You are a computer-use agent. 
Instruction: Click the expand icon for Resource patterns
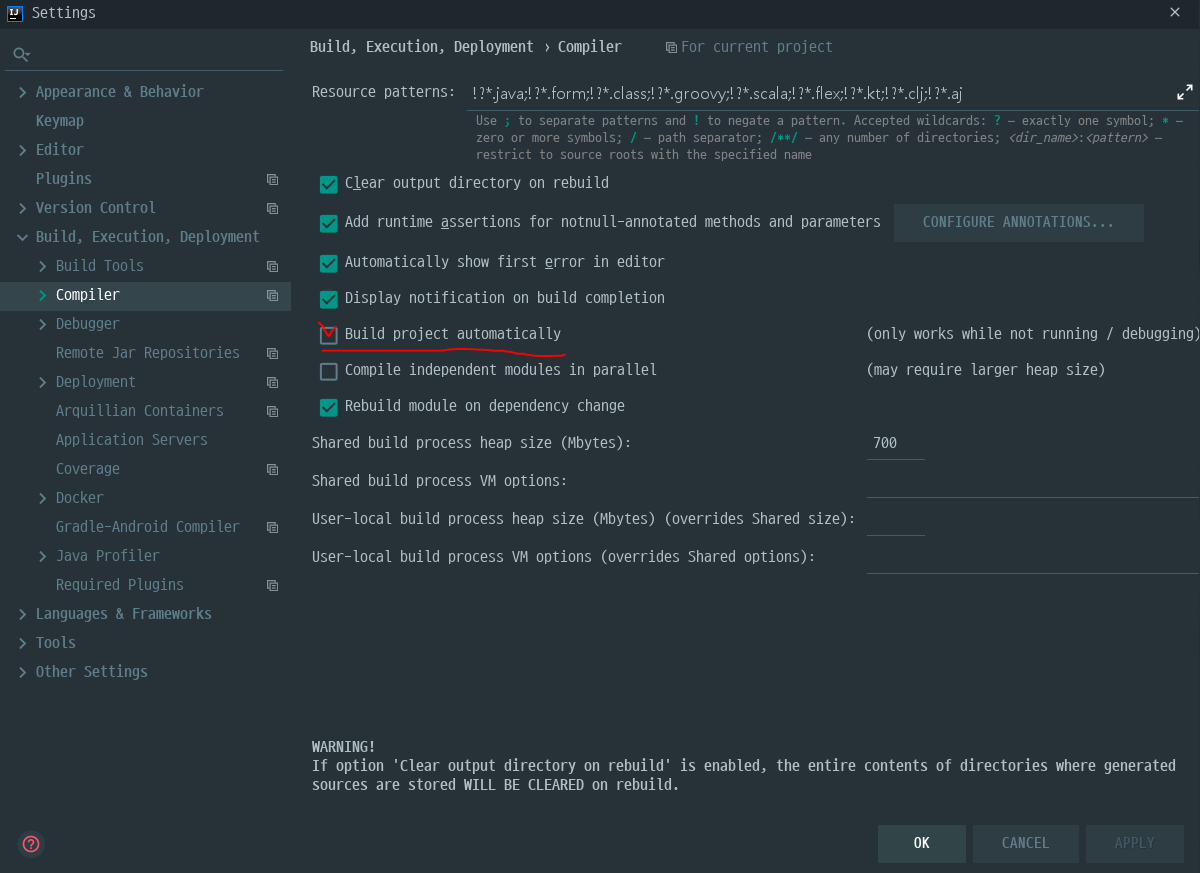tap(1184, 92)
